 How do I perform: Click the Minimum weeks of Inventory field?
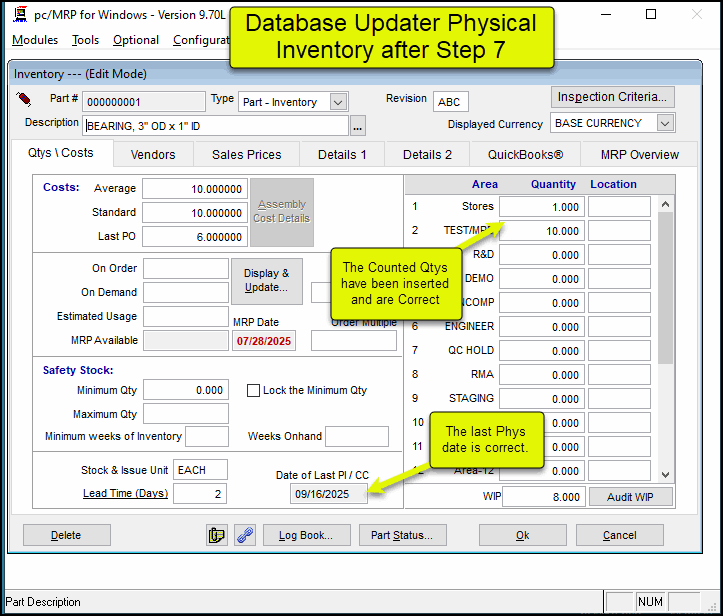(207, 436)
